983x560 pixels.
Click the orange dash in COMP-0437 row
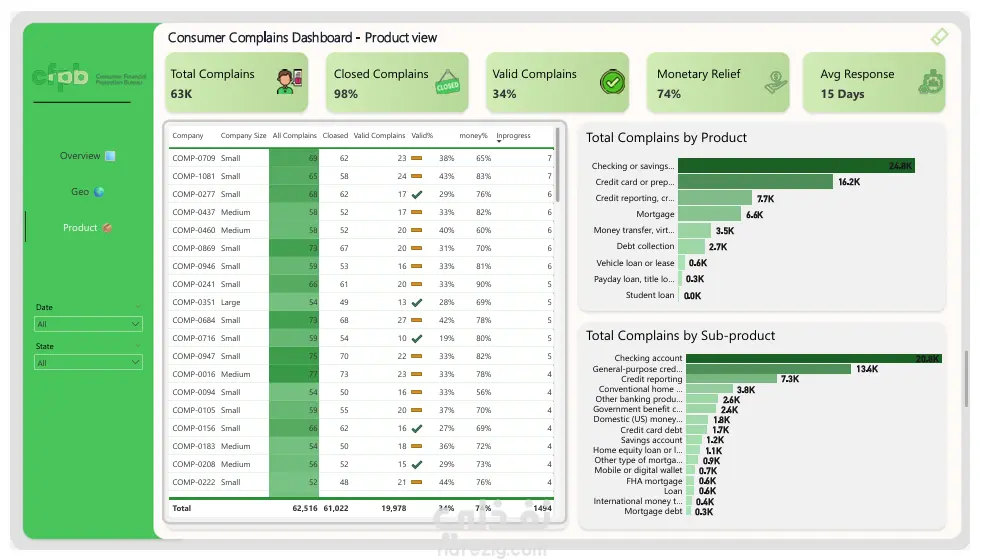click(416, 213)
